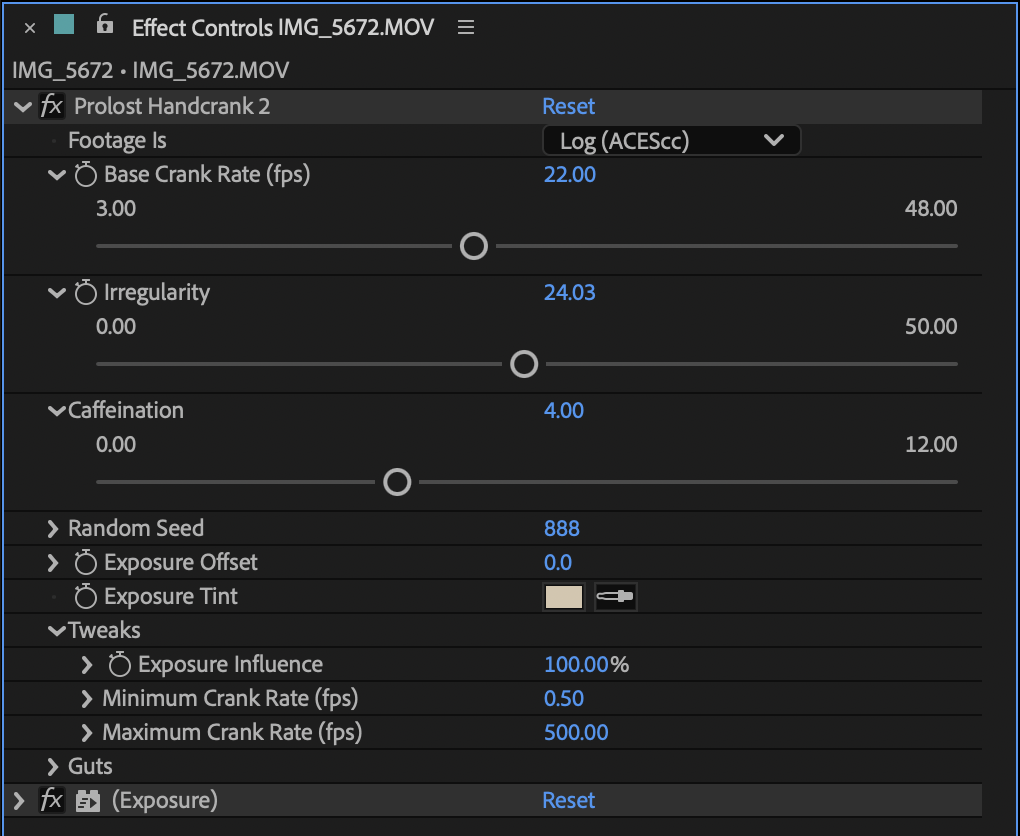Click the Effect Controls IMG_5672.MOV tab title
1020x836 pixels.
(x=283, y=27)
